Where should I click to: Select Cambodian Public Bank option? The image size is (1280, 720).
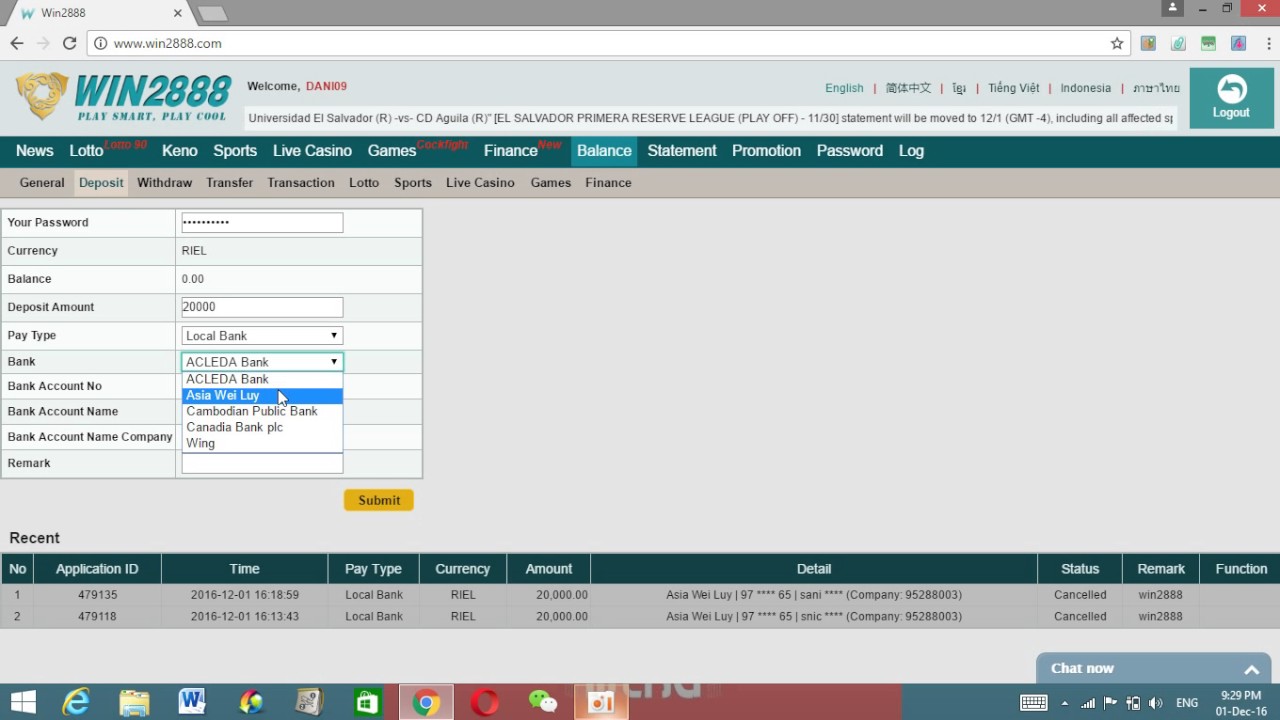(262, 411)
